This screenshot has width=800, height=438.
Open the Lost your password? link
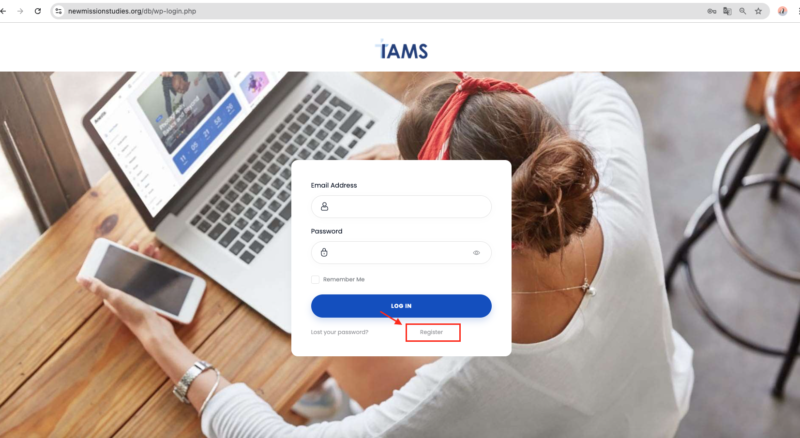point(339,332)
